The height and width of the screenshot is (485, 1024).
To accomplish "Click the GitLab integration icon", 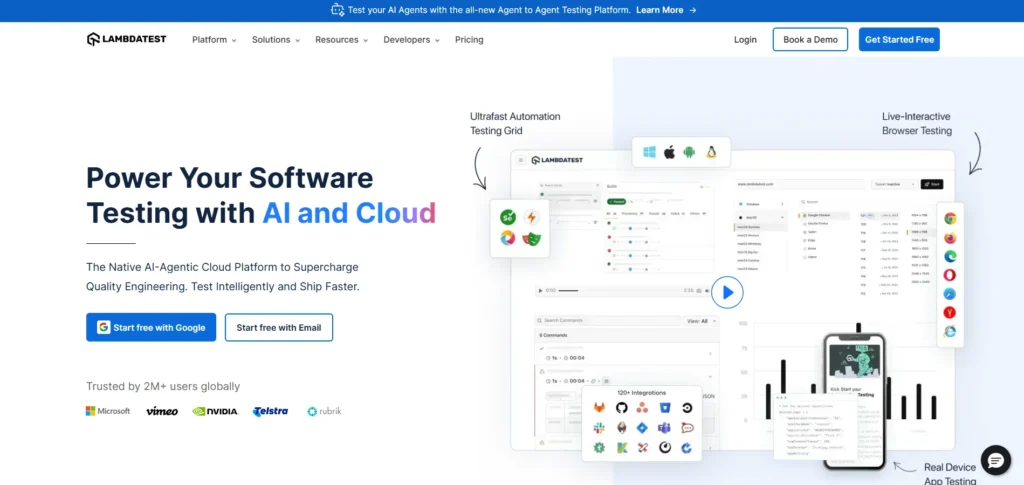I will click(599, 408).
